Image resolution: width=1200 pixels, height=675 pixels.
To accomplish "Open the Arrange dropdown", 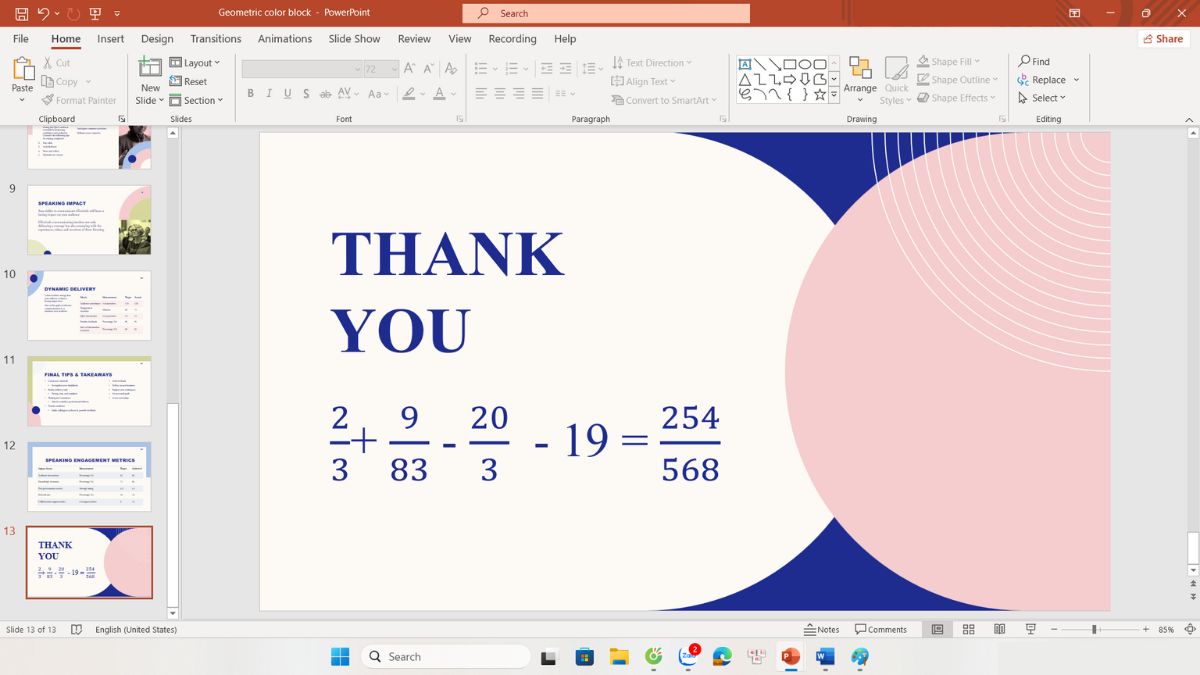I will (x=860, y=80).
